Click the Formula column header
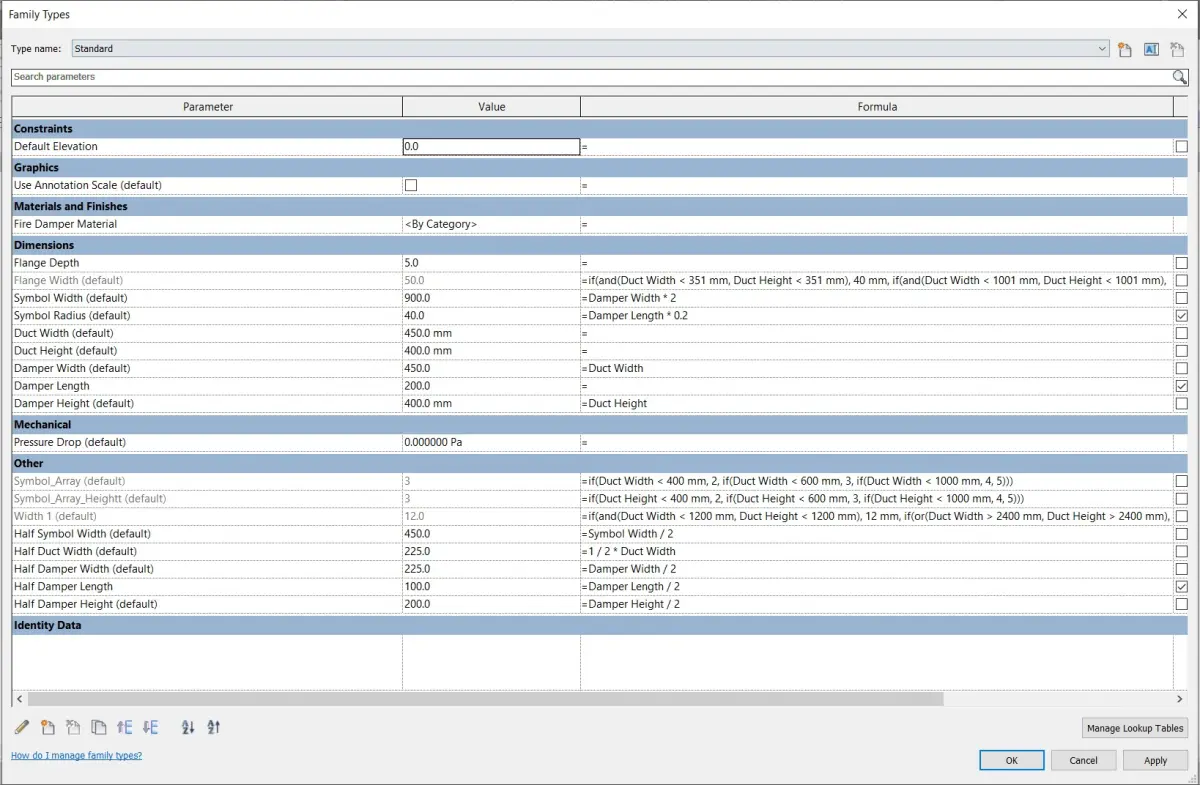Image resolution: width=1200 pixels, height=785 pixels. [877, 107]
